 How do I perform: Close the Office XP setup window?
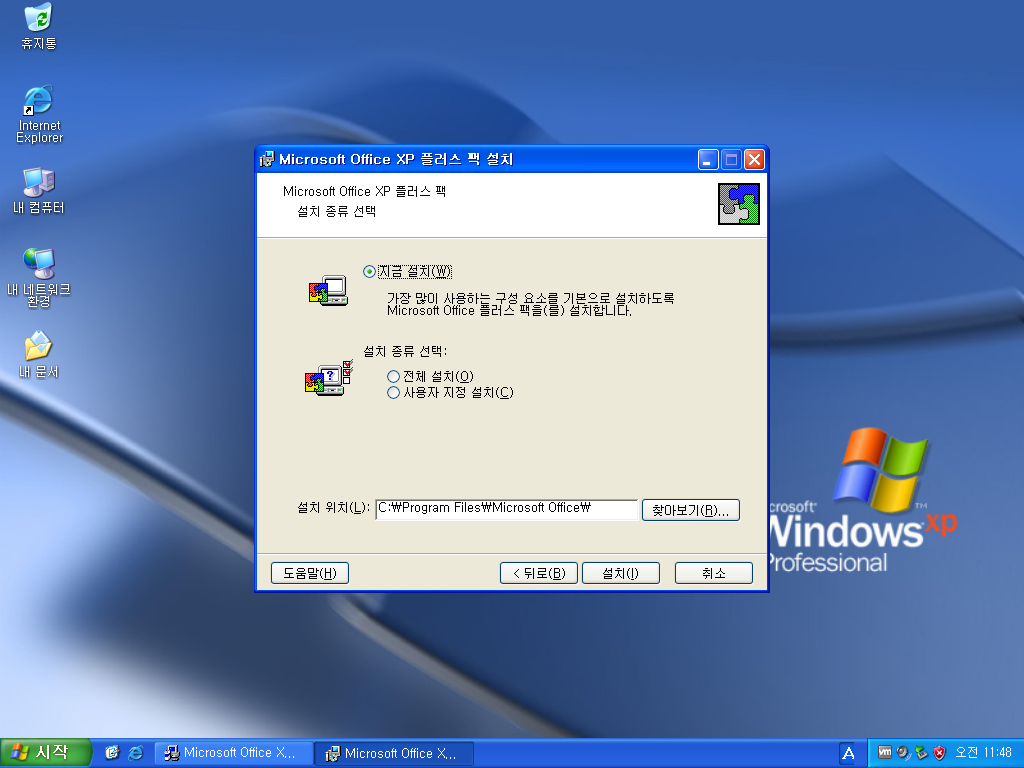[x=755, y=159]
